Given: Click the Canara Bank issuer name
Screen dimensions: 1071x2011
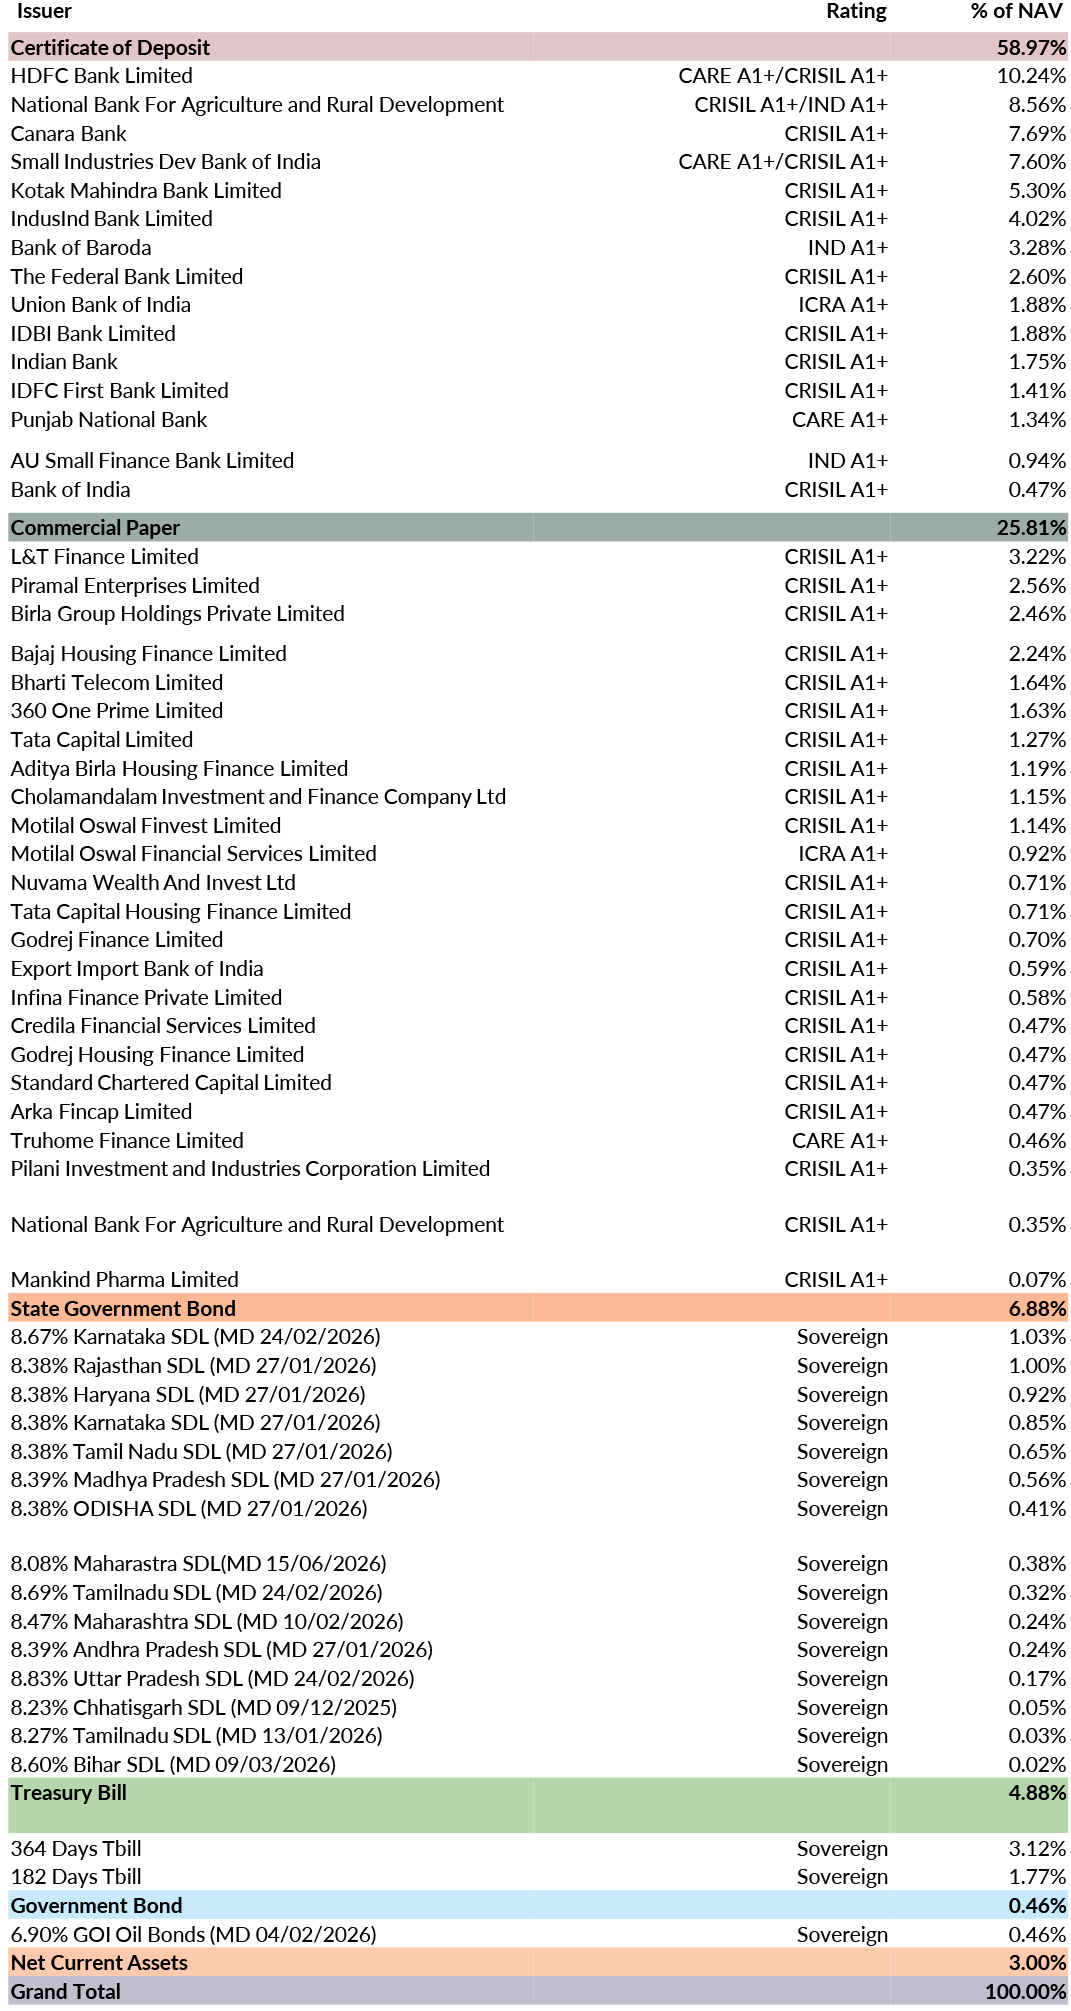Looking at the screenshot, I should pos(69,134).
